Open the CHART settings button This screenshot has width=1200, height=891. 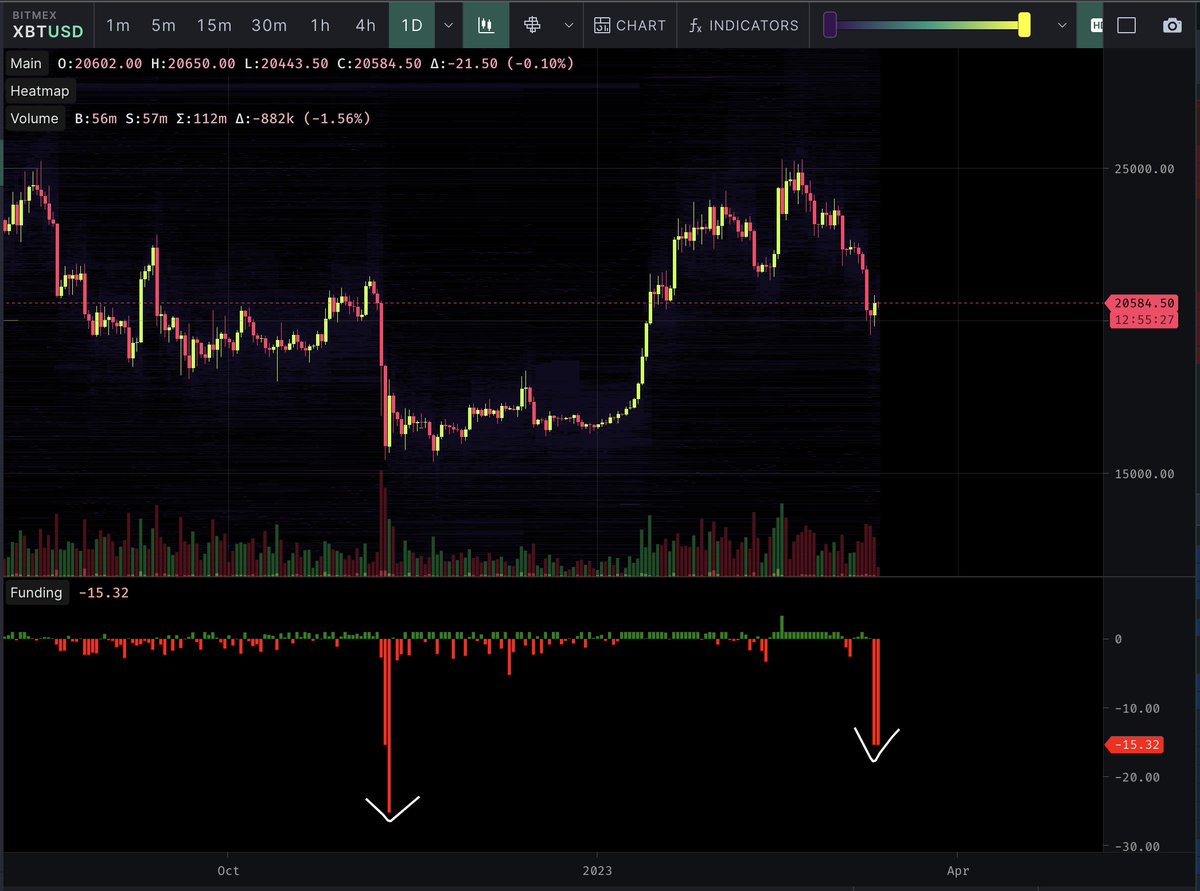[630, 25]
